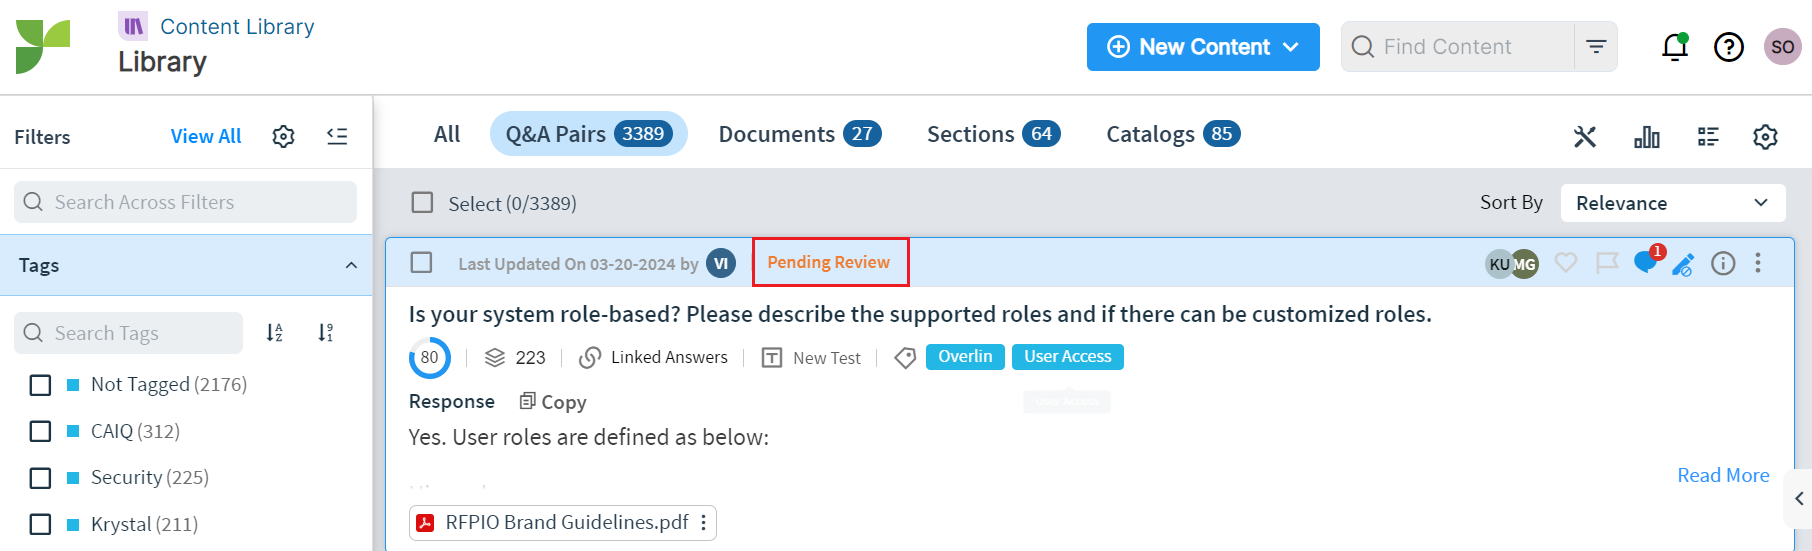Switch to the Catalogs tab
1812x551 pixels.
click(1173, 134)
